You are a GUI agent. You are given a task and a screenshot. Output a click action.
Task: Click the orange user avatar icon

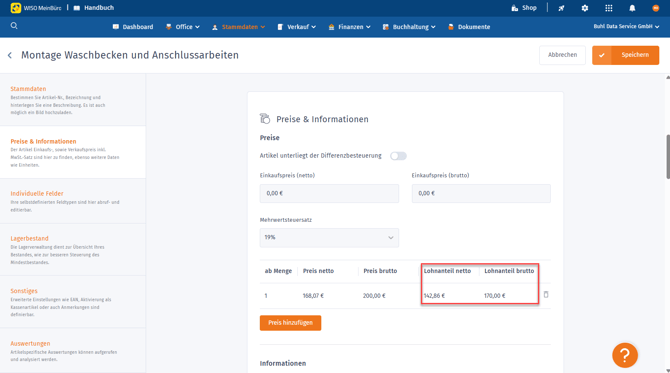[x=655, y=8]
